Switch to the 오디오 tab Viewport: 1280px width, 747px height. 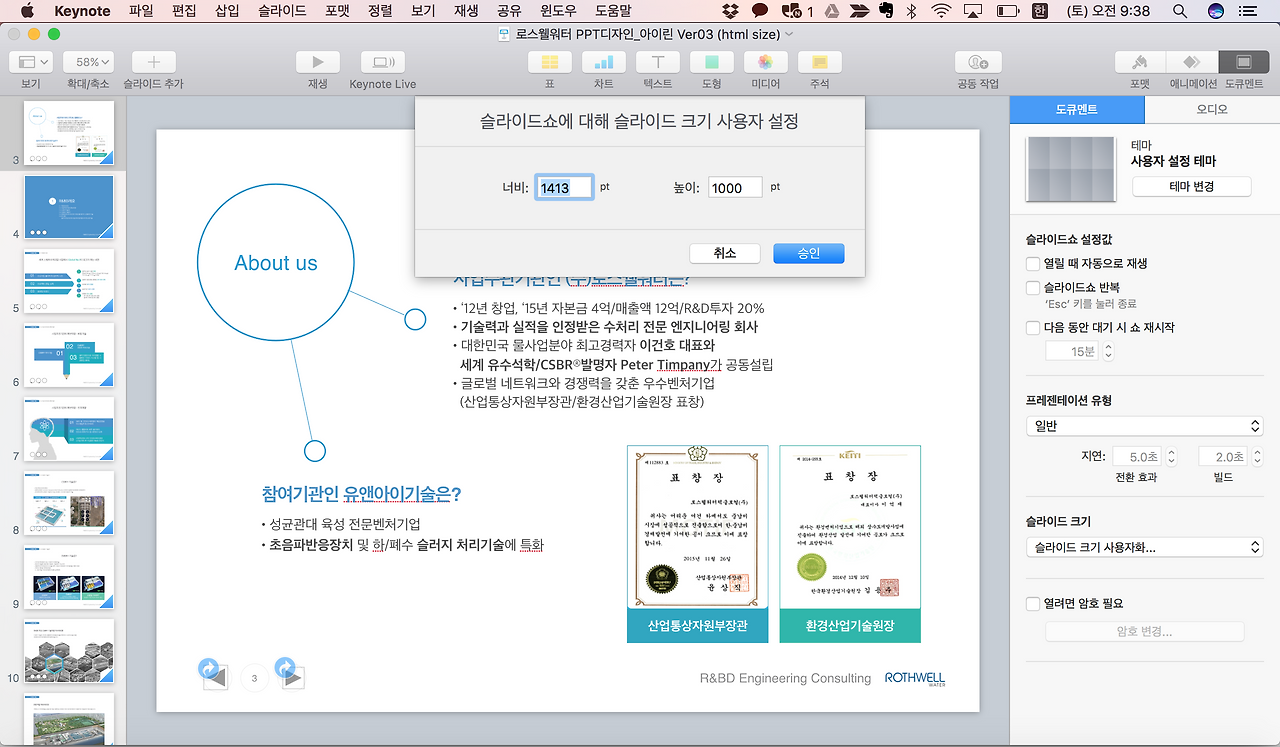click(1212, 108)
